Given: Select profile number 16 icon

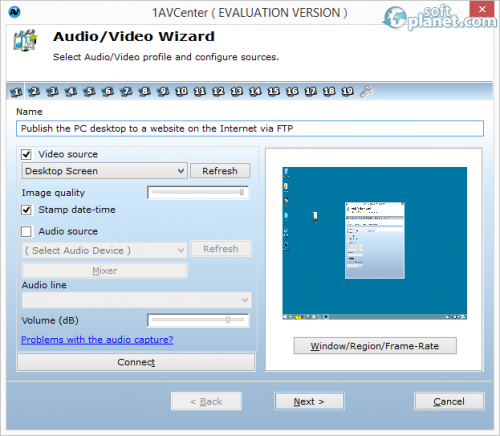Looking at the screenshot, I should click(292, 91).
